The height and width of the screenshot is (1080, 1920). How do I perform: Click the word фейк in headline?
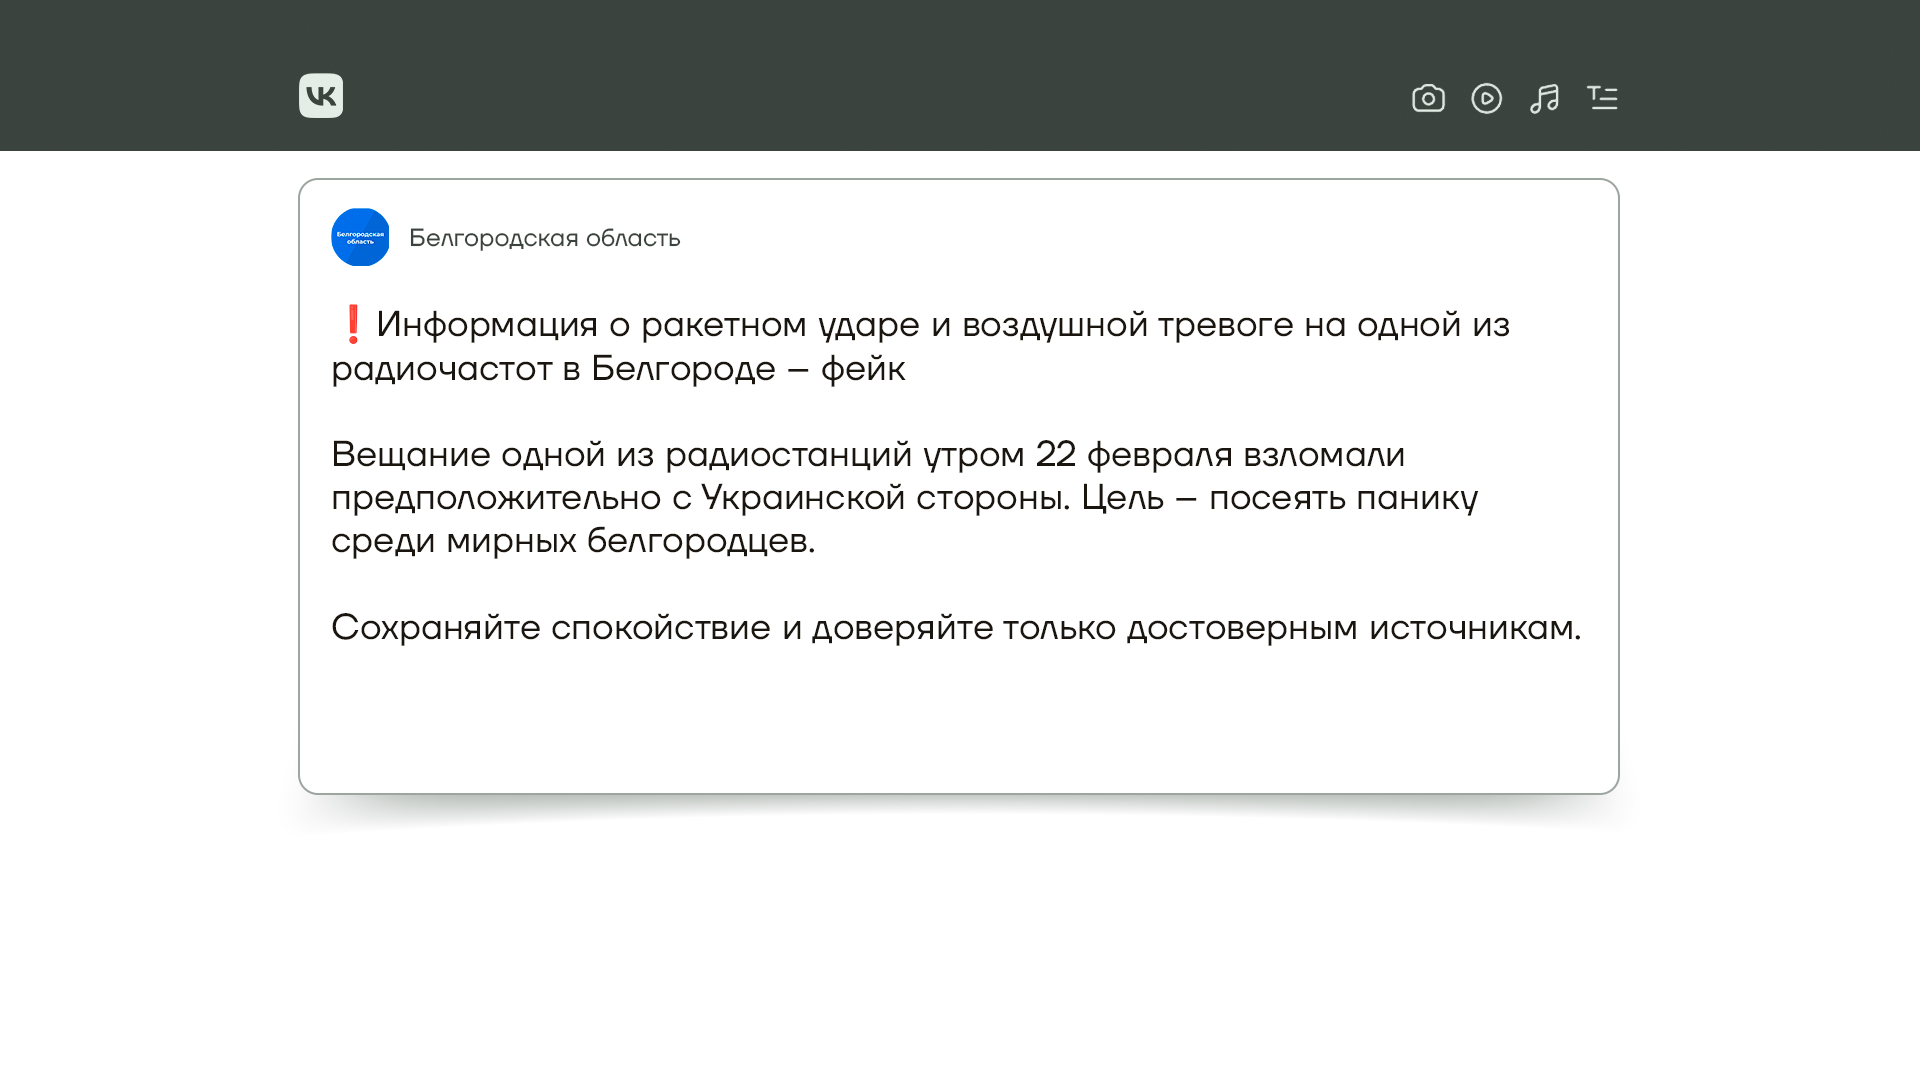(863, 369)
